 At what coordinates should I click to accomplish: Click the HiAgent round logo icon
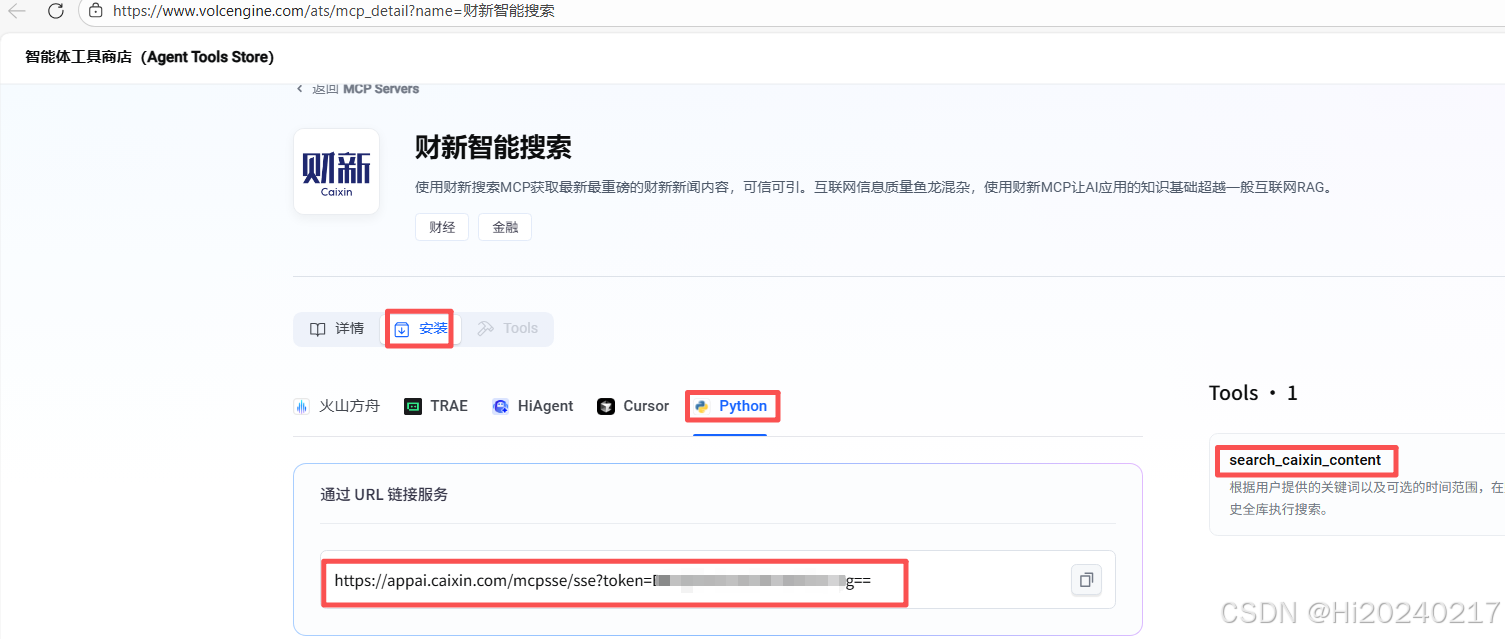pyautogui.click(x=500, y=406)
